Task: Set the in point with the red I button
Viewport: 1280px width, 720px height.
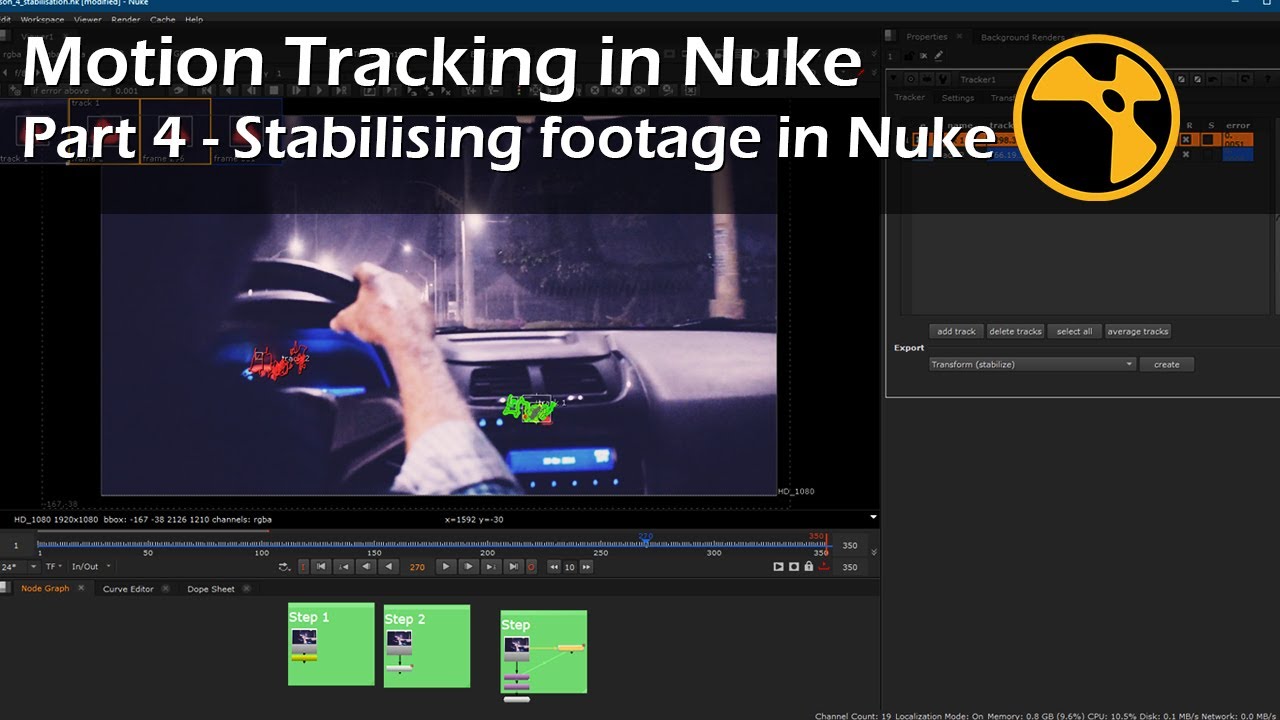Action: (304, 566)
